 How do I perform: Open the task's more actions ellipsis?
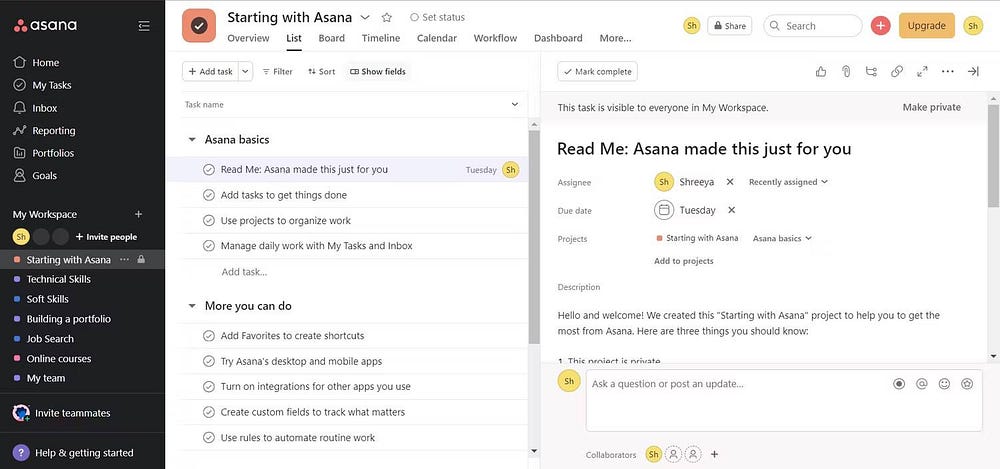[948, 71]
